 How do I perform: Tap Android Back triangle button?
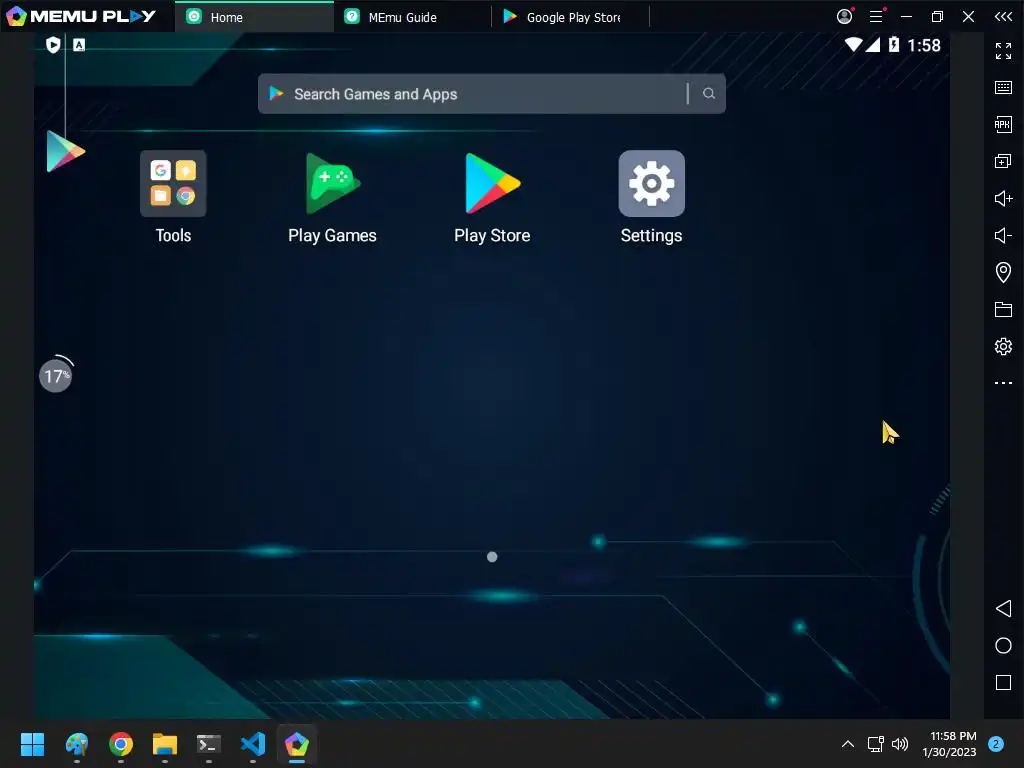tap(1003, 609)
